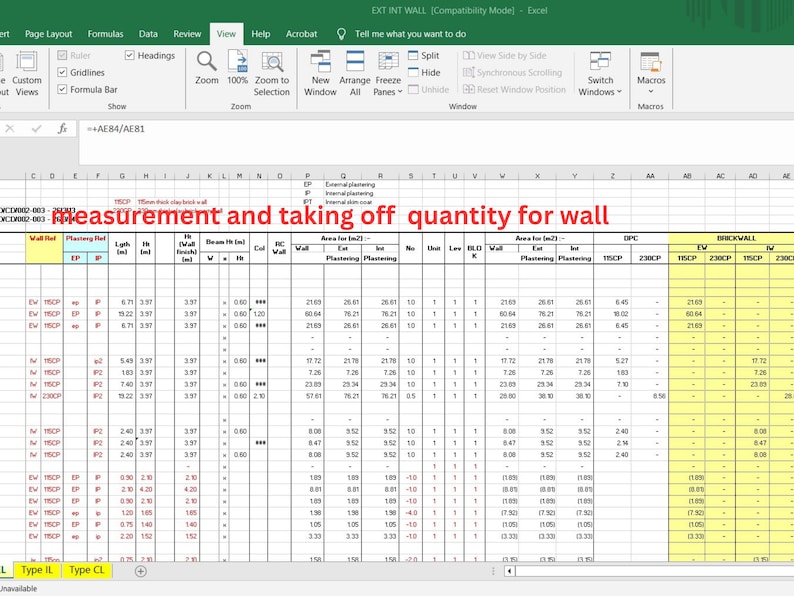Select column AB header

click(687, 176)
